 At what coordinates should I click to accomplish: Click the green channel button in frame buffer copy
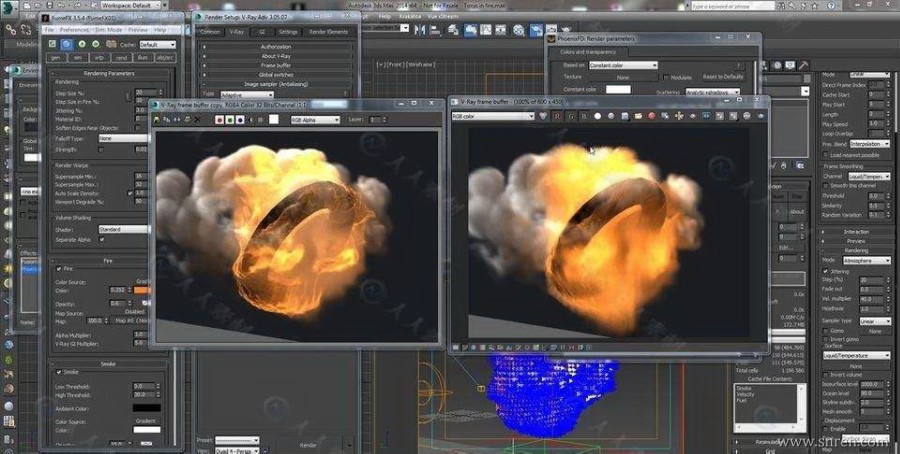(x=230, y=119)
